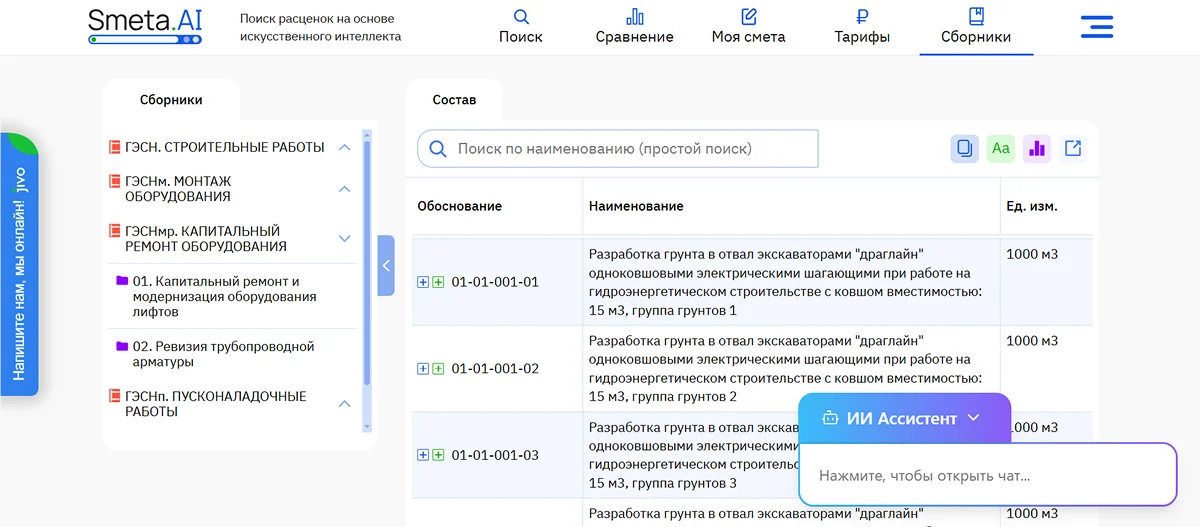Click the purple bar chart icon
1200x527 pixels.
click(1036, 149)
